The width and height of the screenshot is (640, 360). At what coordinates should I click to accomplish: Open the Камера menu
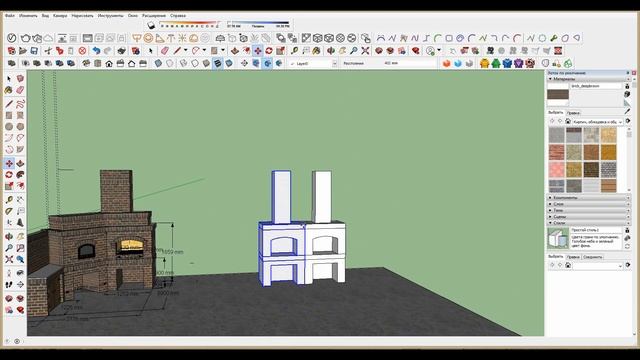click(60, 16)
